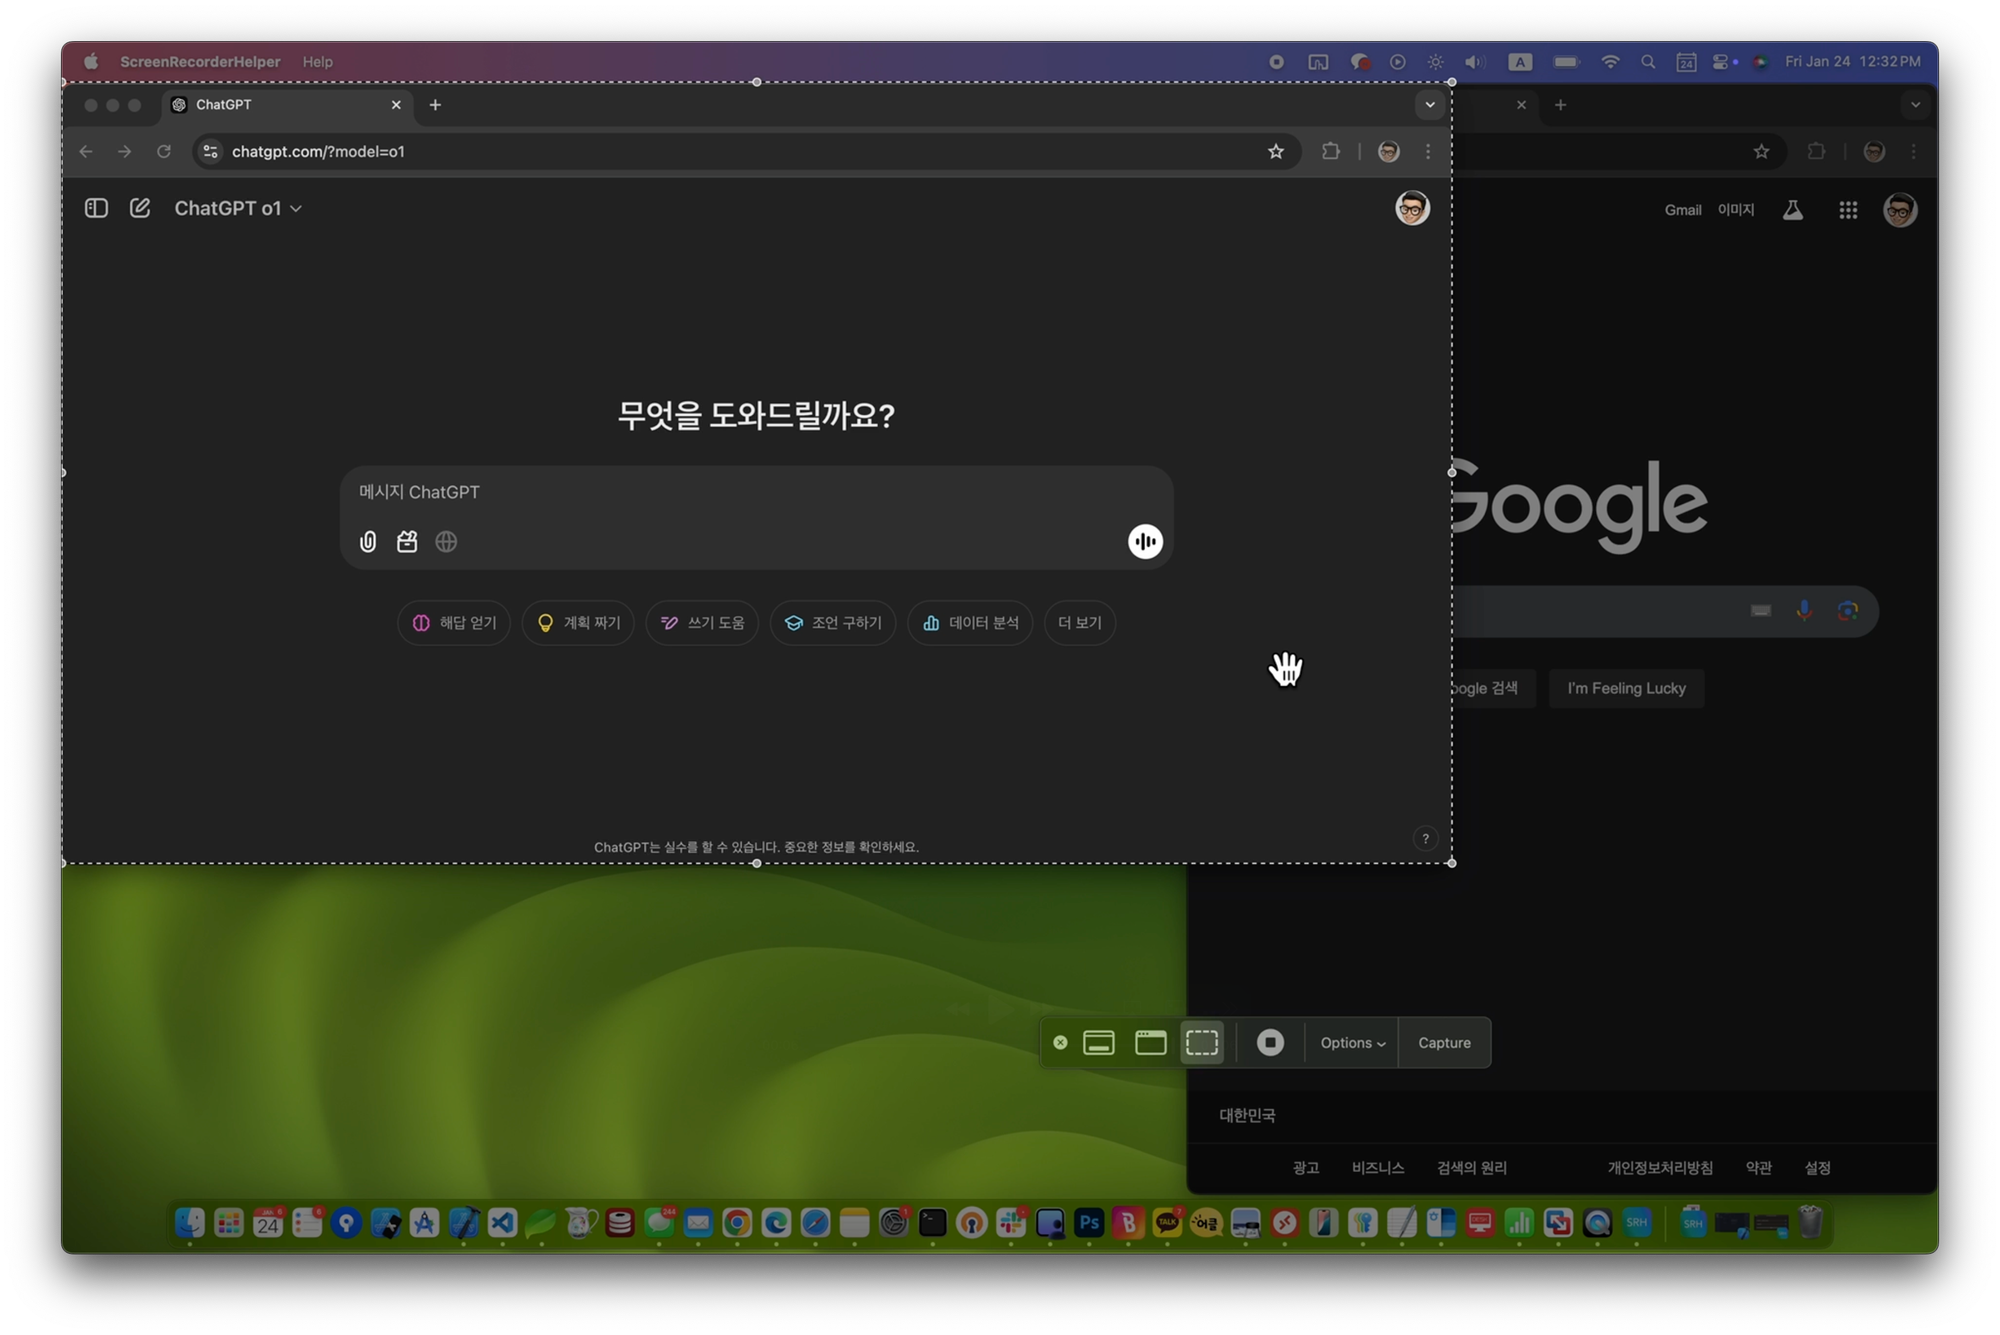Click the 데이터 분석 suggestion chip
Screen dimensions: 2000x1335
coord(969,622)
